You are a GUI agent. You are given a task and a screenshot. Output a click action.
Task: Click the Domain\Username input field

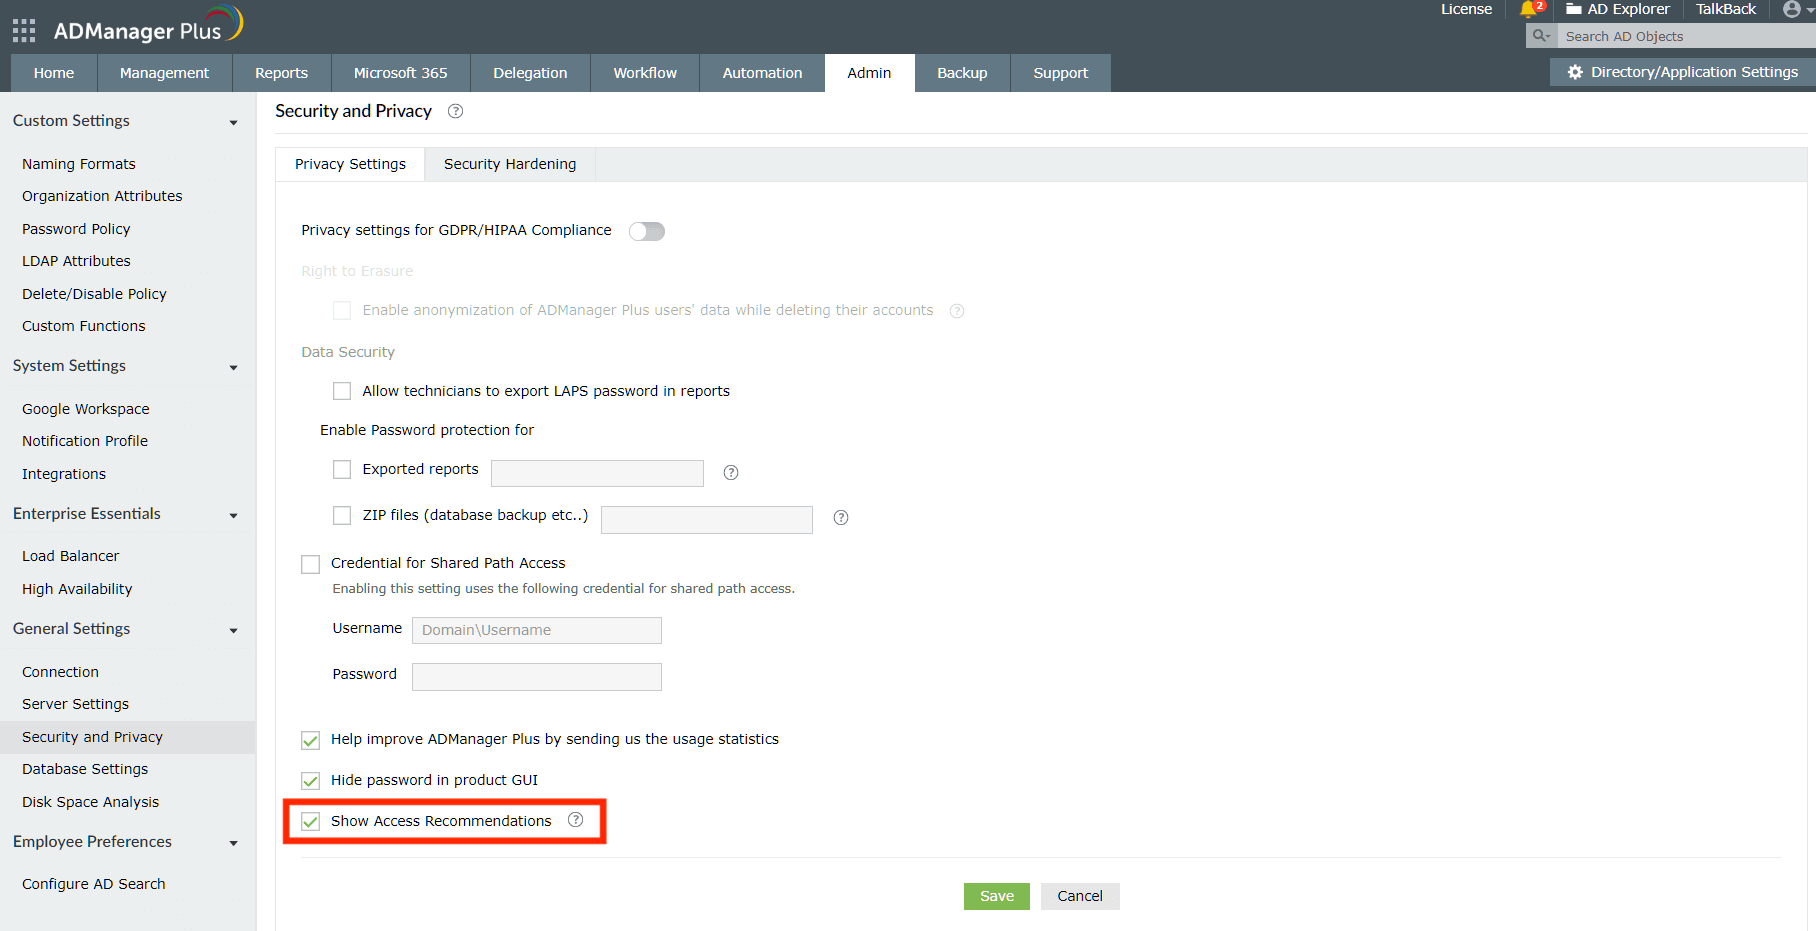[537, 630]
